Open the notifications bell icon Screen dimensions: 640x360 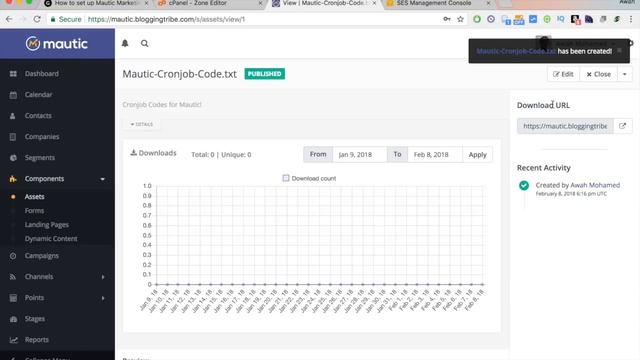(125, 43)
